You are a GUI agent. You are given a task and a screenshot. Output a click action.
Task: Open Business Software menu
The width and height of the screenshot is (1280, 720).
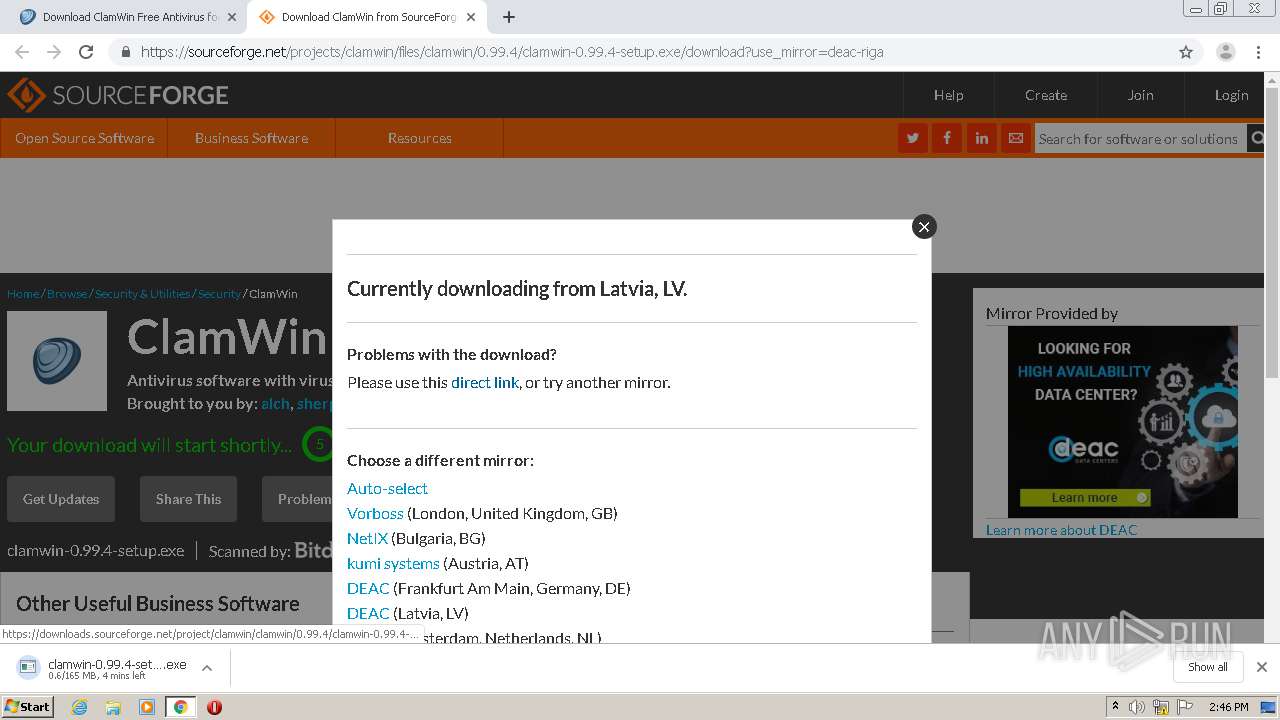(x=251, y=138)
